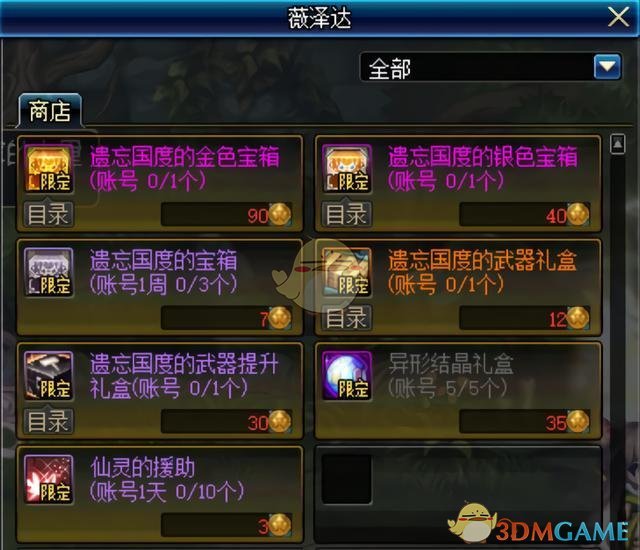Open 目录 for the weapon upgrade gift box
The height and width of the screenshot is (550, 640).
[x=49, y=421]
